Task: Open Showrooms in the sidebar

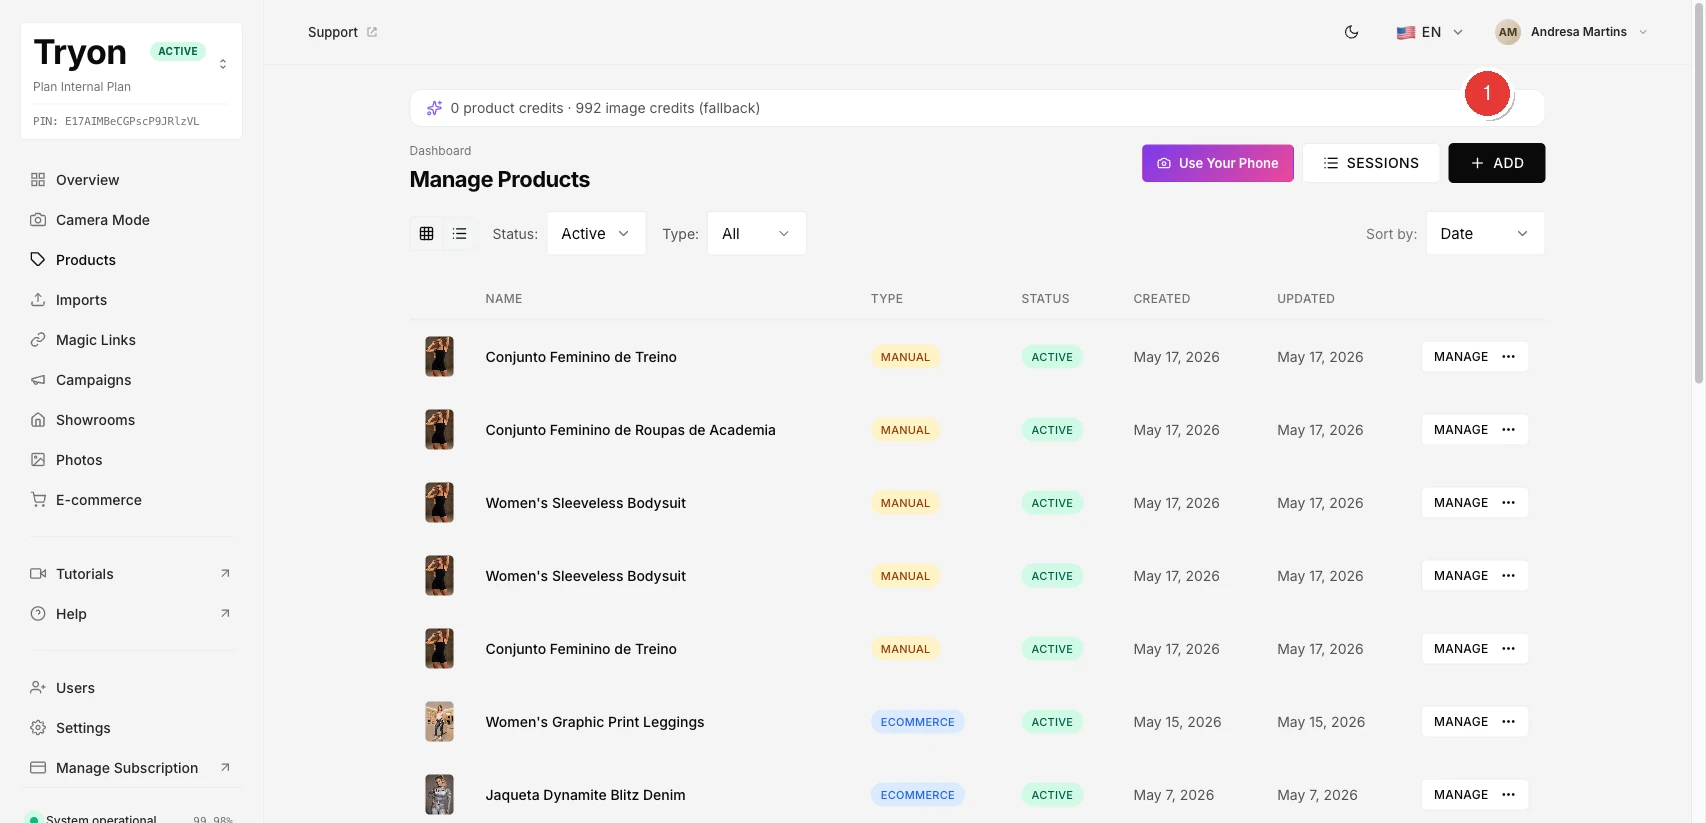Action: [95, 420]
